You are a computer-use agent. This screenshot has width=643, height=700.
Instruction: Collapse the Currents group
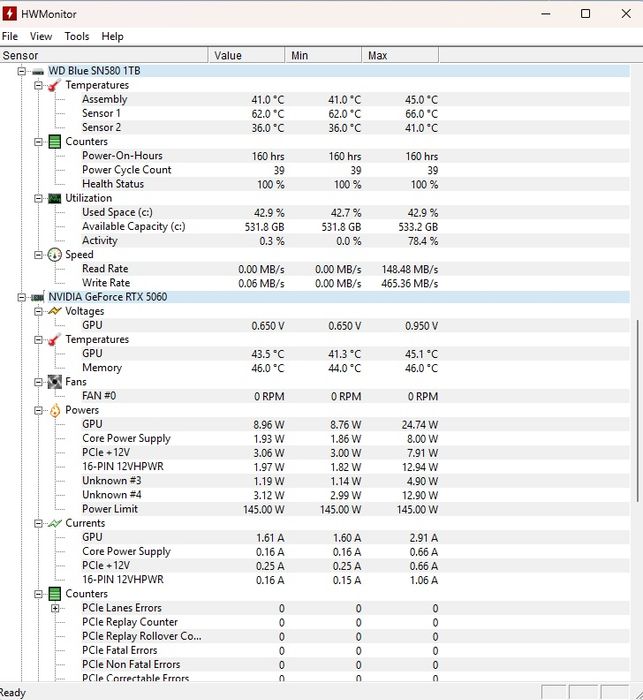[x=38, y=523]
